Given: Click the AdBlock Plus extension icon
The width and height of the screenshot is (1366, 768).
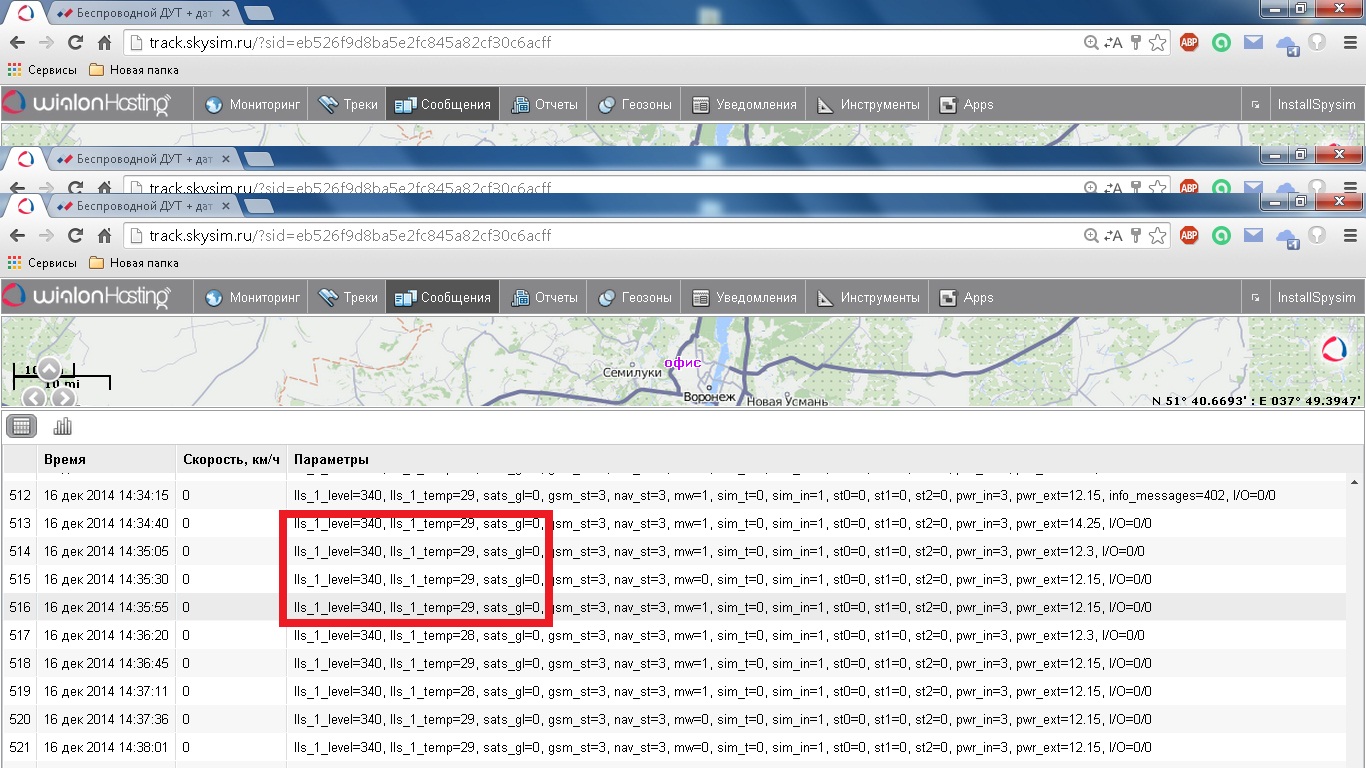Looking at the screenshot, I should (x=1189, y=236).
